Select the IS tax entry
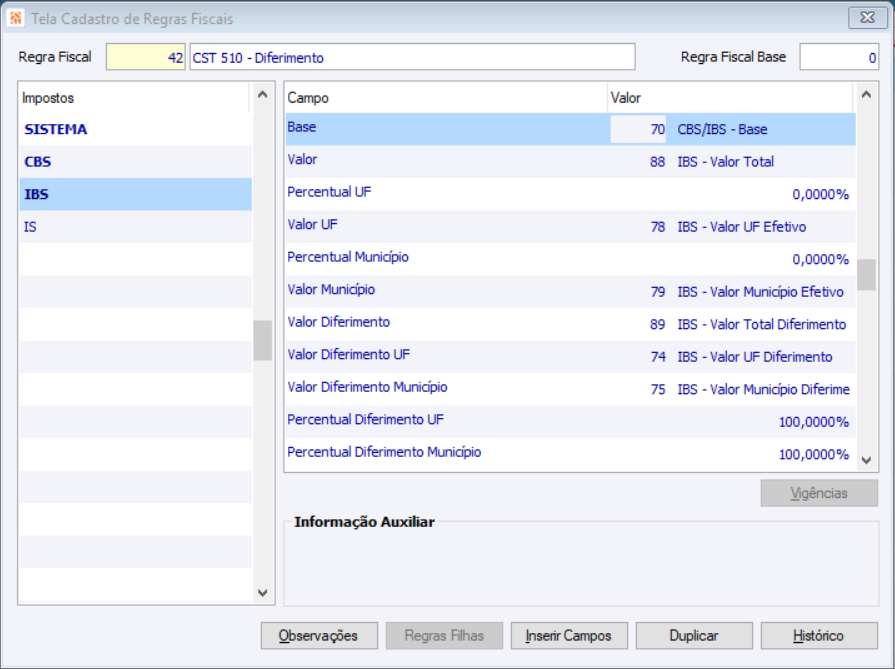 coord(30,227)
